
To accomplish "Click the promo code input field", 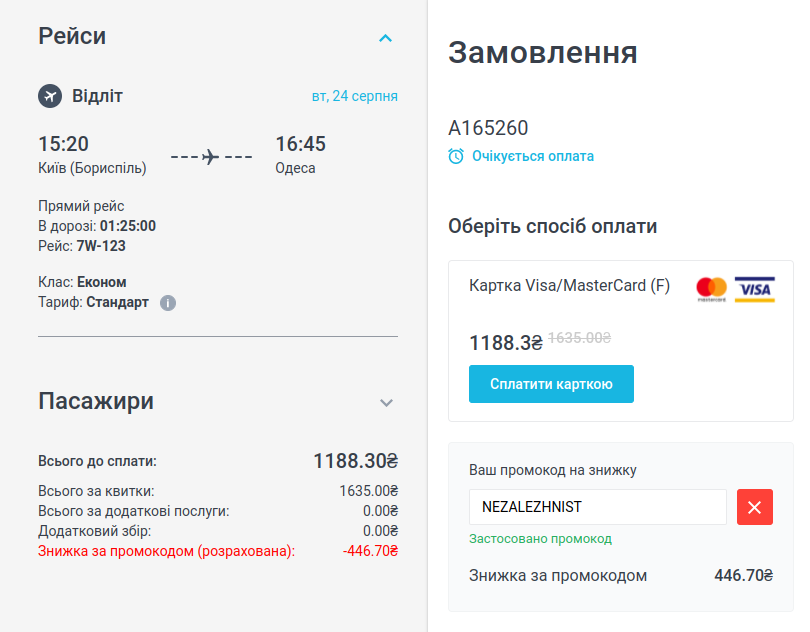I will pyautogui.click(x=597, y=507).
